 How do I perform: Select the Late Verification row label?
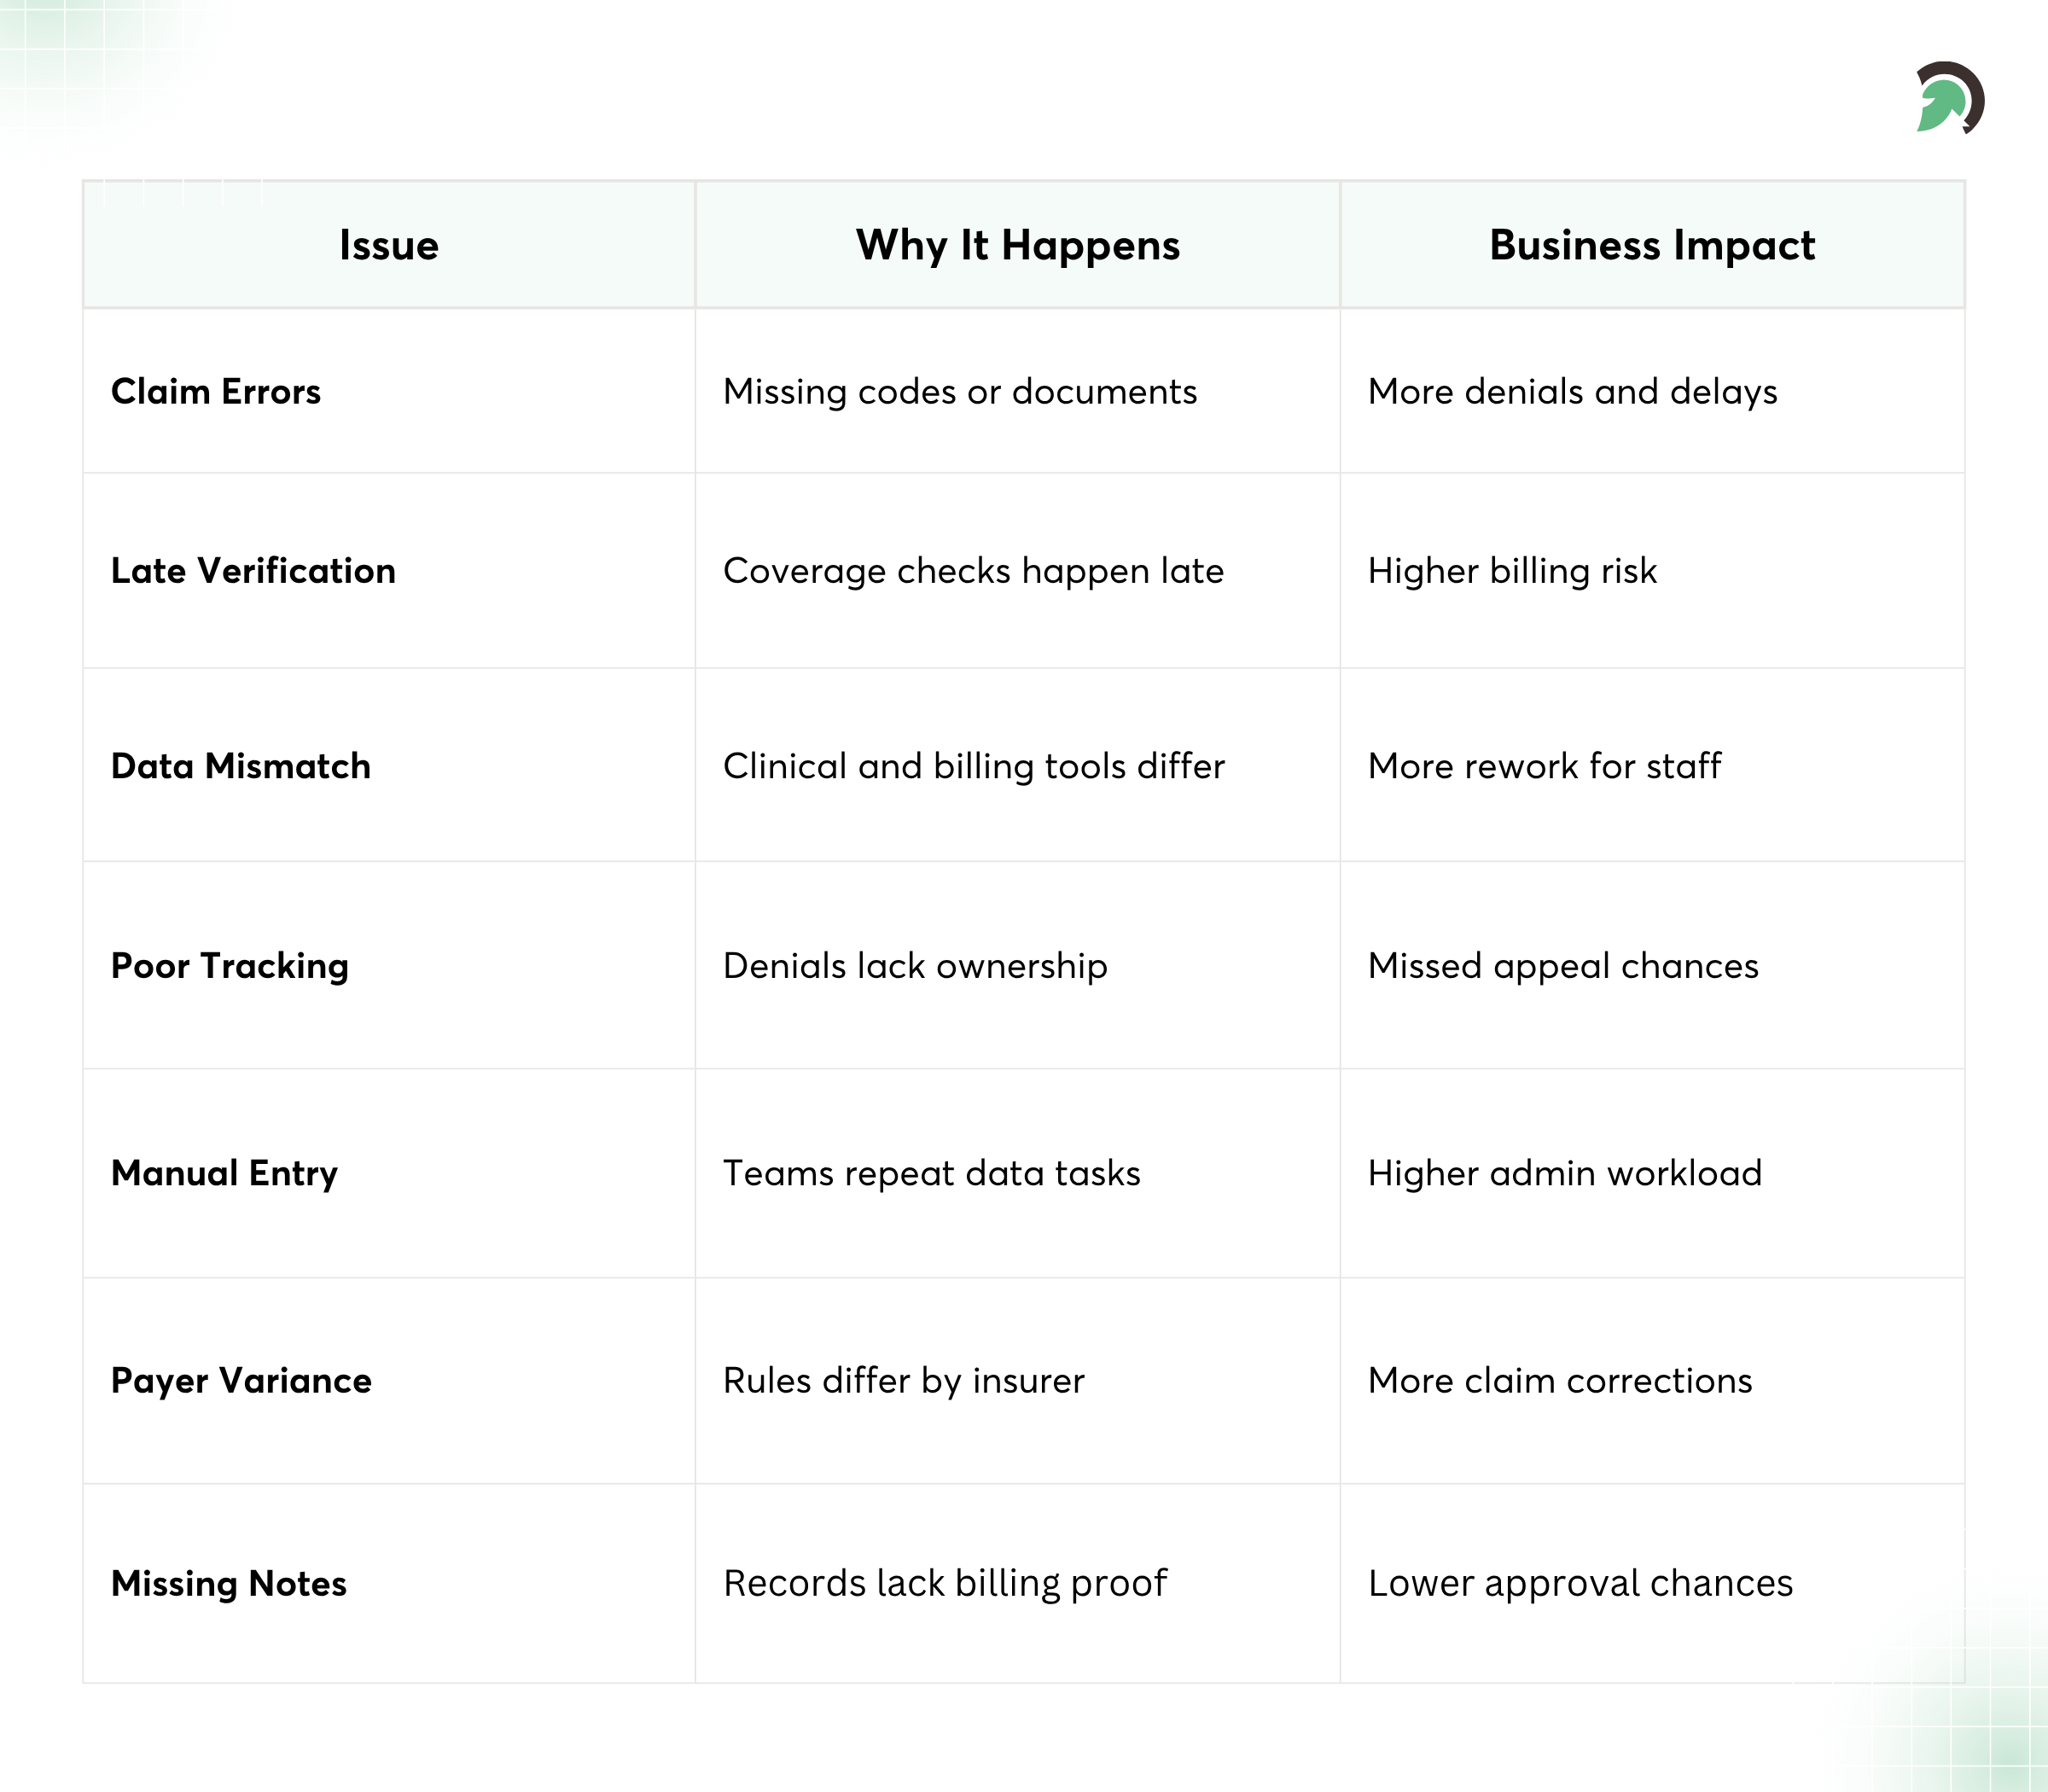click(253, 570)
